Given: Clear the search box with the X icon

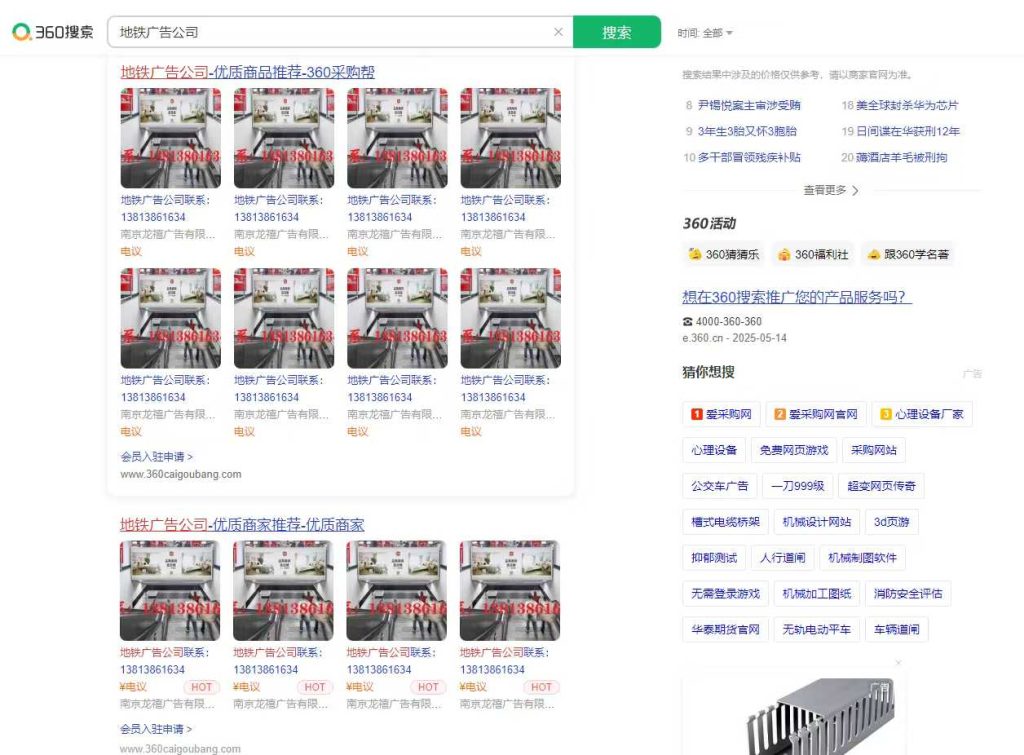Looking at the screenshot, I should pos(558,31).
